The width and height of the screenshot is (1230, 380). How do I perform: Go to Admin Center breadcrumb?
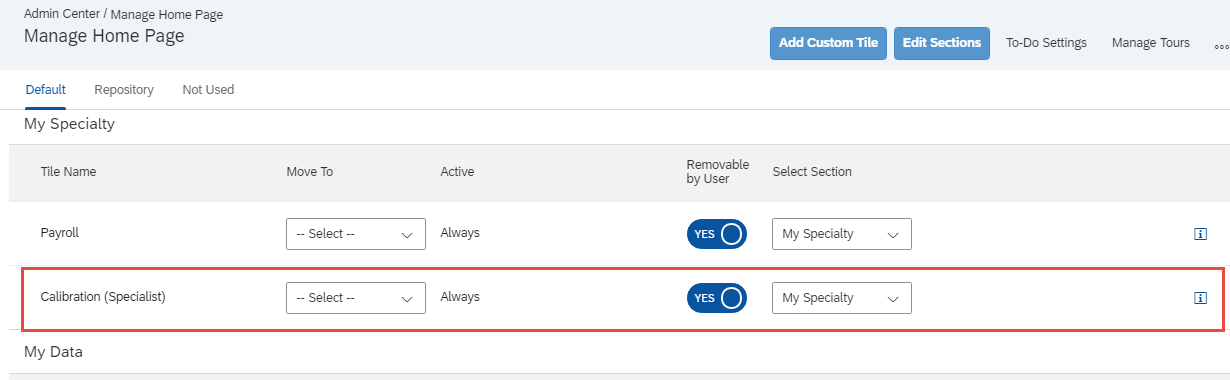click(x=63, y=15)
